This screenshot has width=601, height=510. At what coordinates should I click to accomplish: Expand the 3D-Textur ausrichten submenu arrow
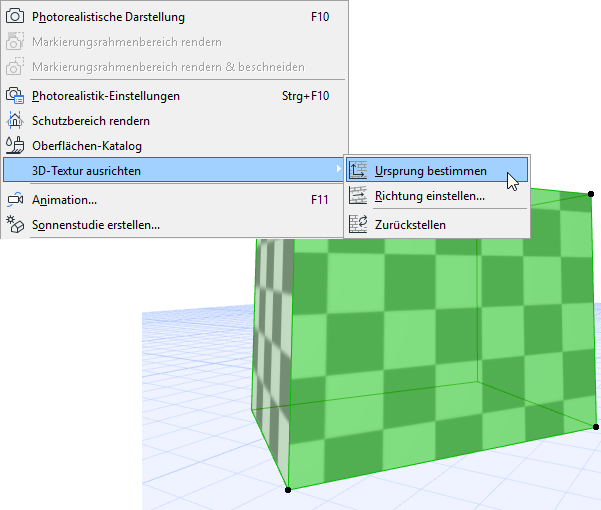pos(338,169)
